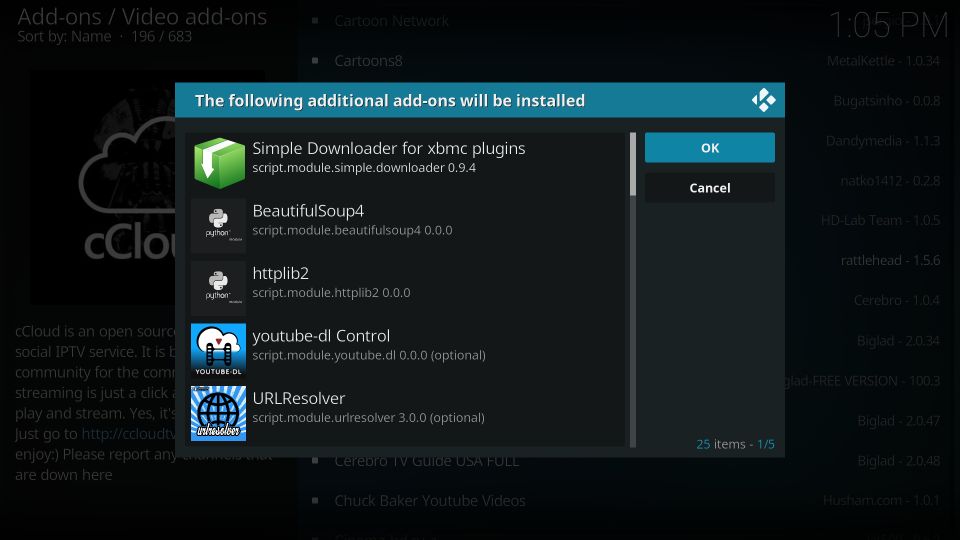The width and height of the screenshot is (960, 540).
Task: Click the httplib2 python module icon
Action: click(x=219, y=288)
